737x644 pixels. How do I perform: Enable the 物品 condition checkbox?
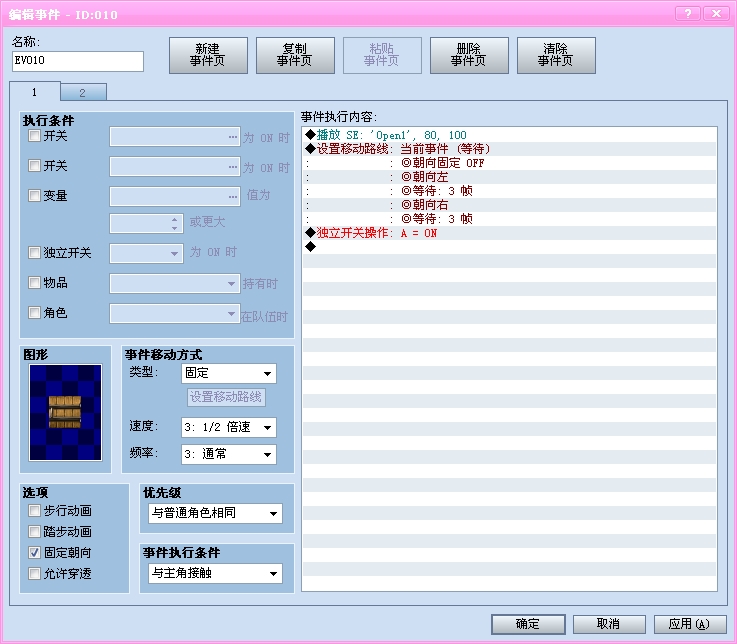click(34, 283)
